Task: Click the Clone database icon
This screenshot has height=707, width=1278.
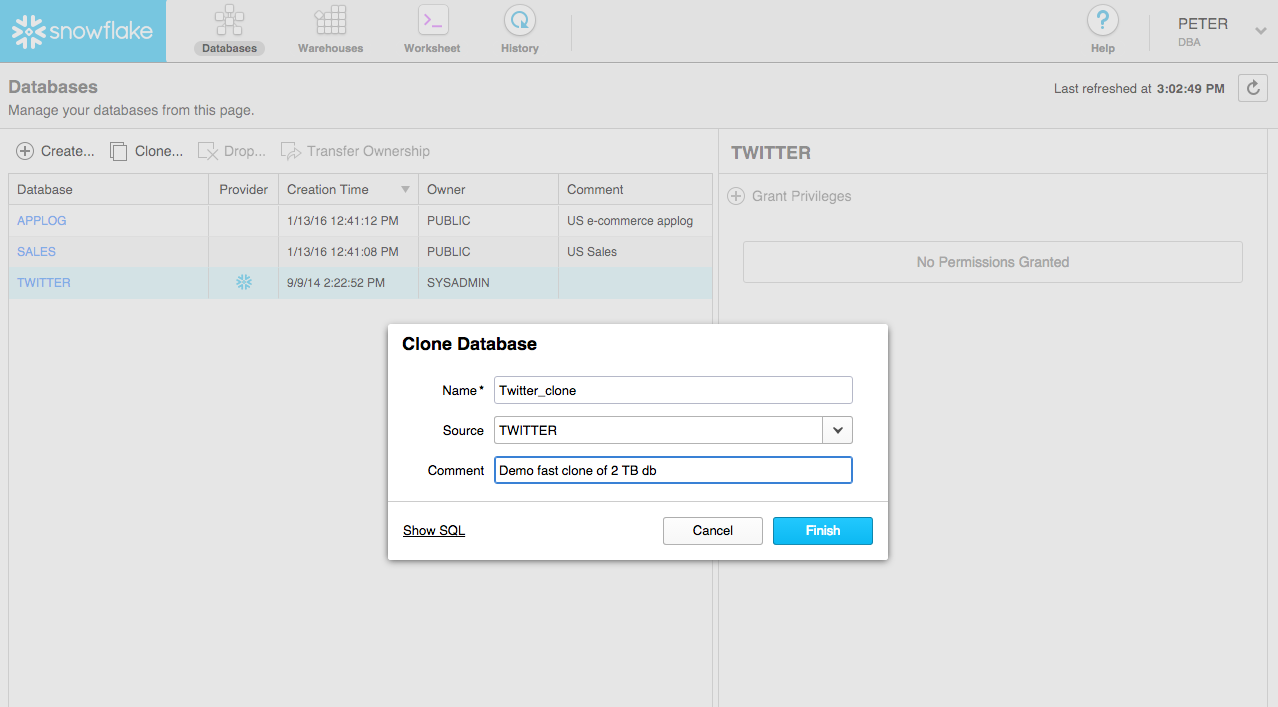Action: 118,151
